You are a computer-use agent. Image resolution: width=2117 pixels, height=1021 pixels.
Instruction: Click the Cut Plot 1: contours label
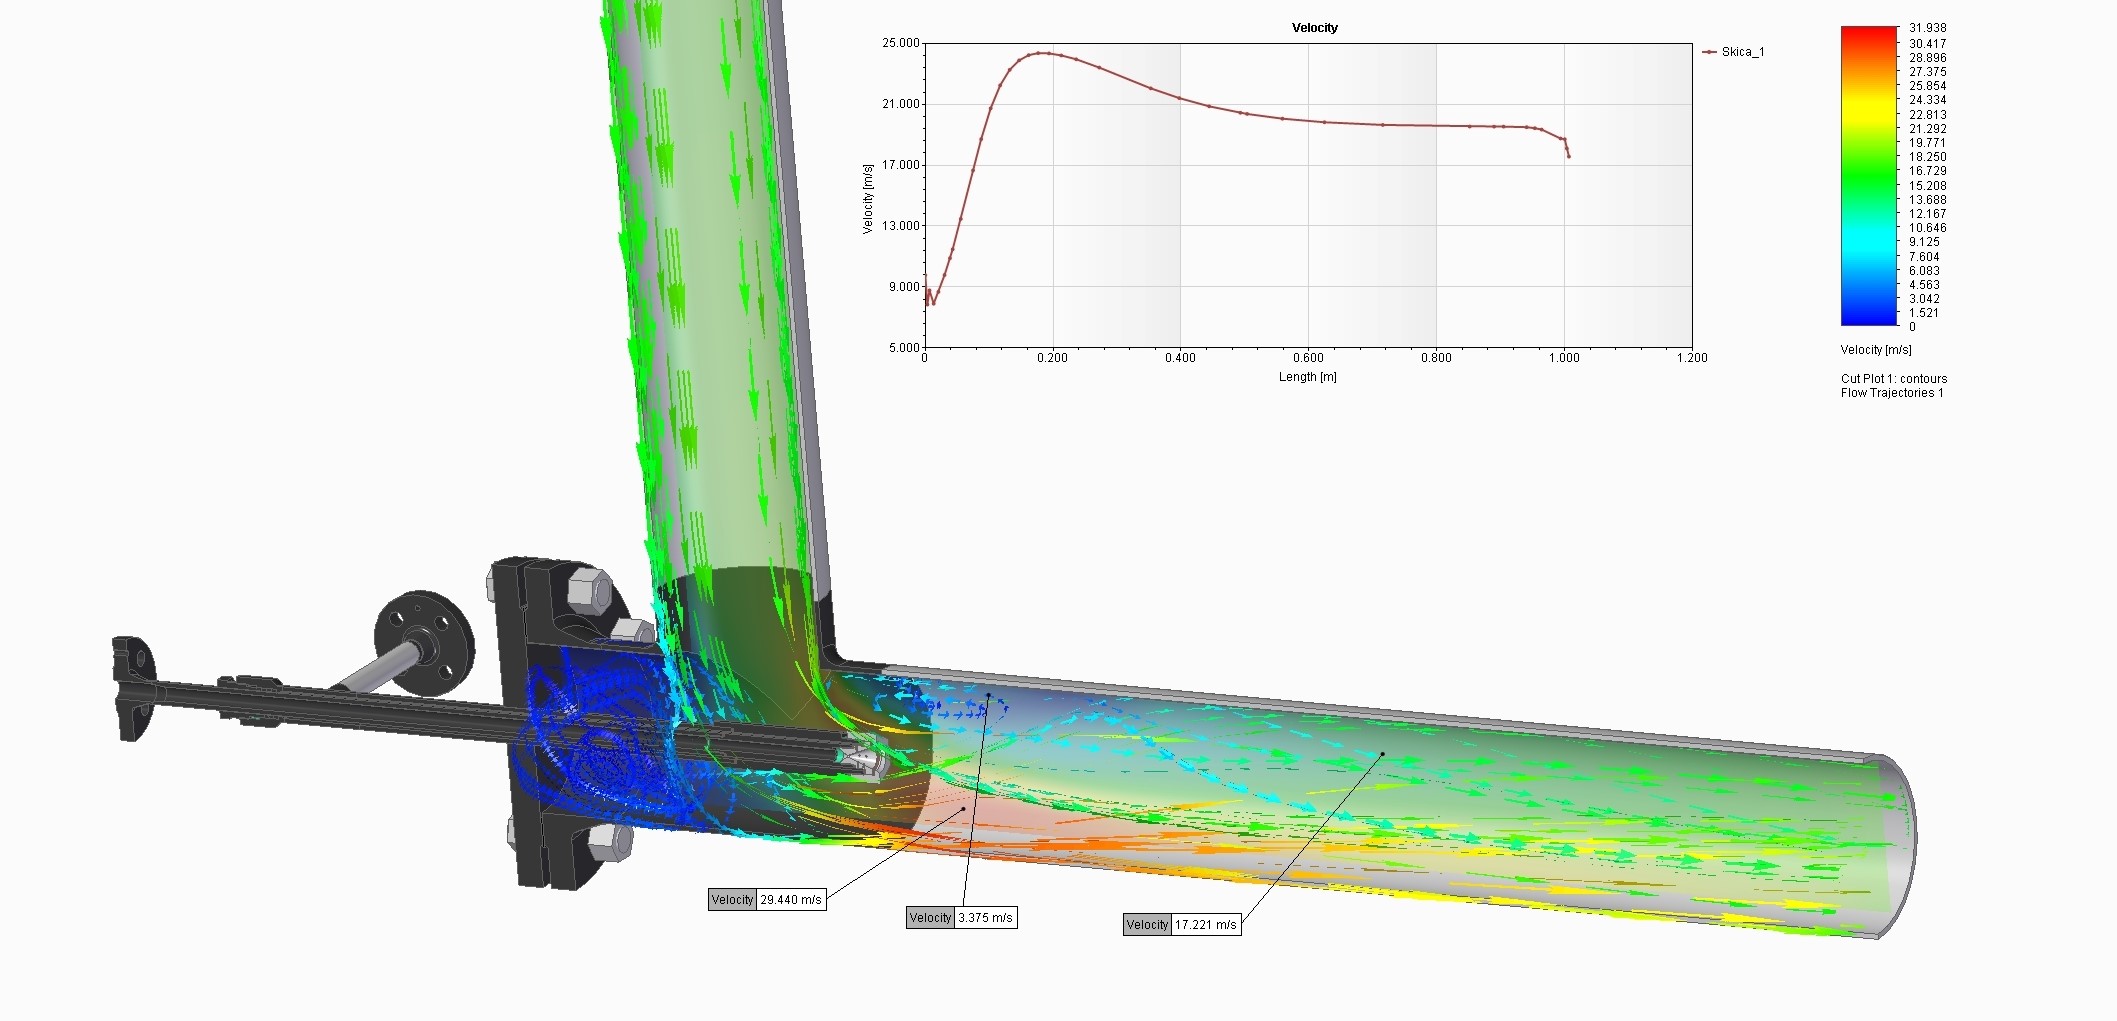click(x=1893, y=379)
